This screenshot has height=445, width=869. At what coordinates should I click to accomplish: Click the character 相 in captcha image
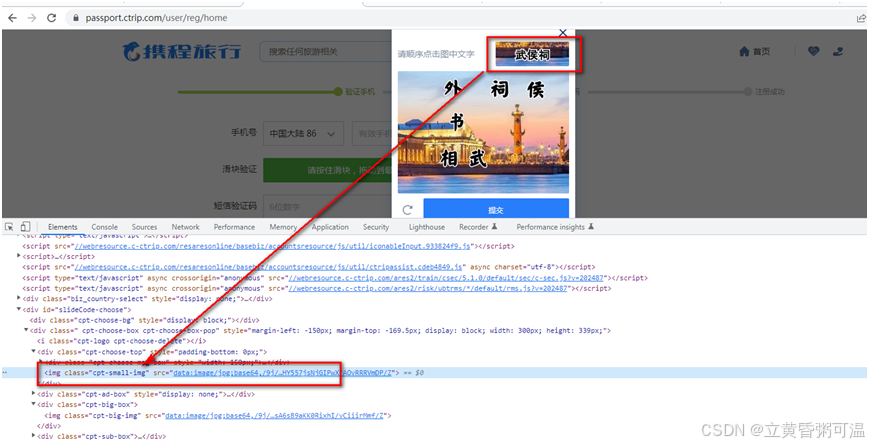click(x=451, y=159)
